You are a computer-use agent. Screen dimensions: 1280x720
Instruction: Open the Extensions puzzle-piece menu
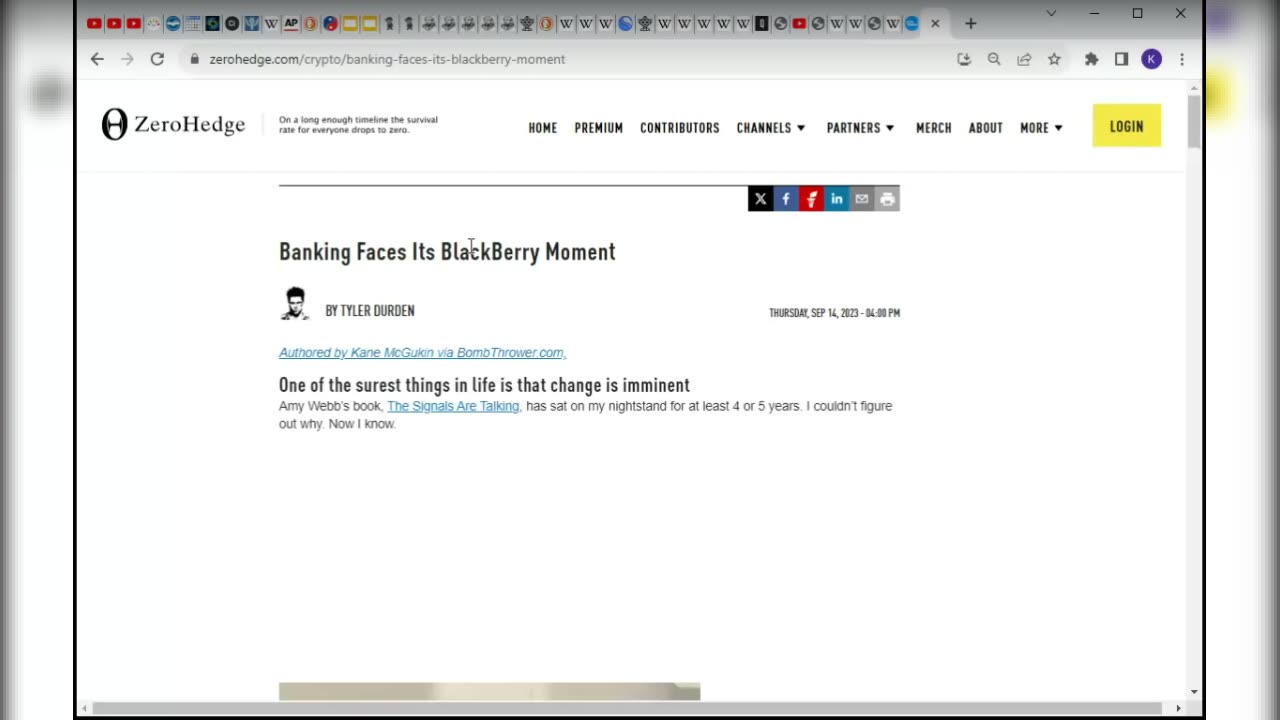1092,59
